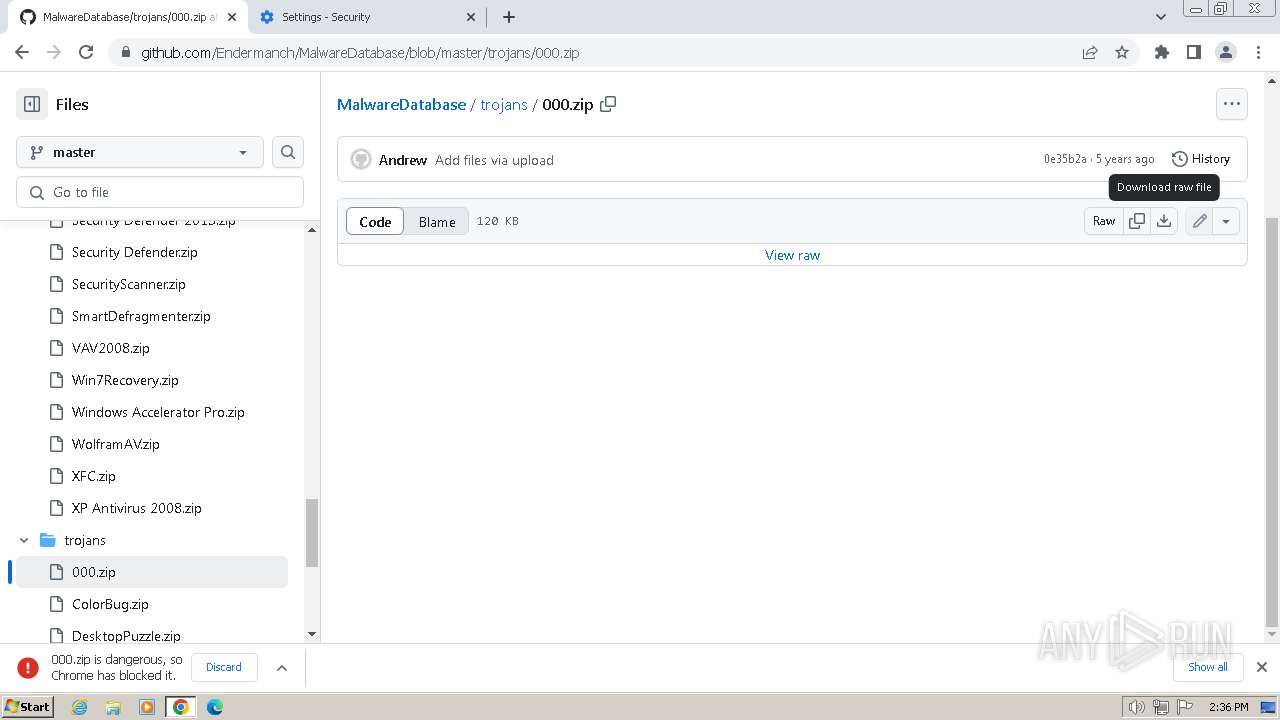Image resolution: width=1280 pixels, height=720 pixels.
Task: Collapse the trojans folder chevron
Action: [x=24, y=540]
